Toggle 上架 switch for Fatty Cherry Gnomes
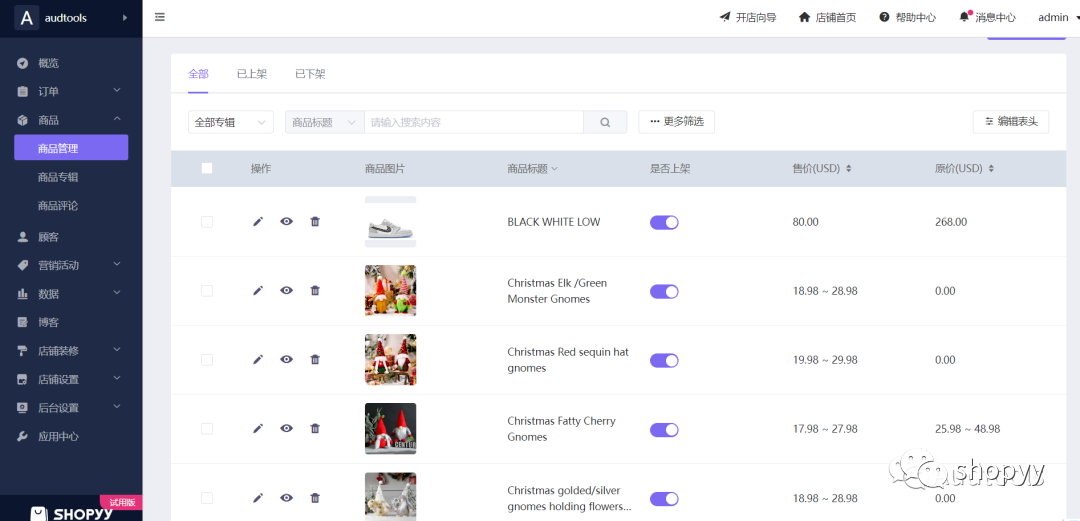 tap(664, 429)
